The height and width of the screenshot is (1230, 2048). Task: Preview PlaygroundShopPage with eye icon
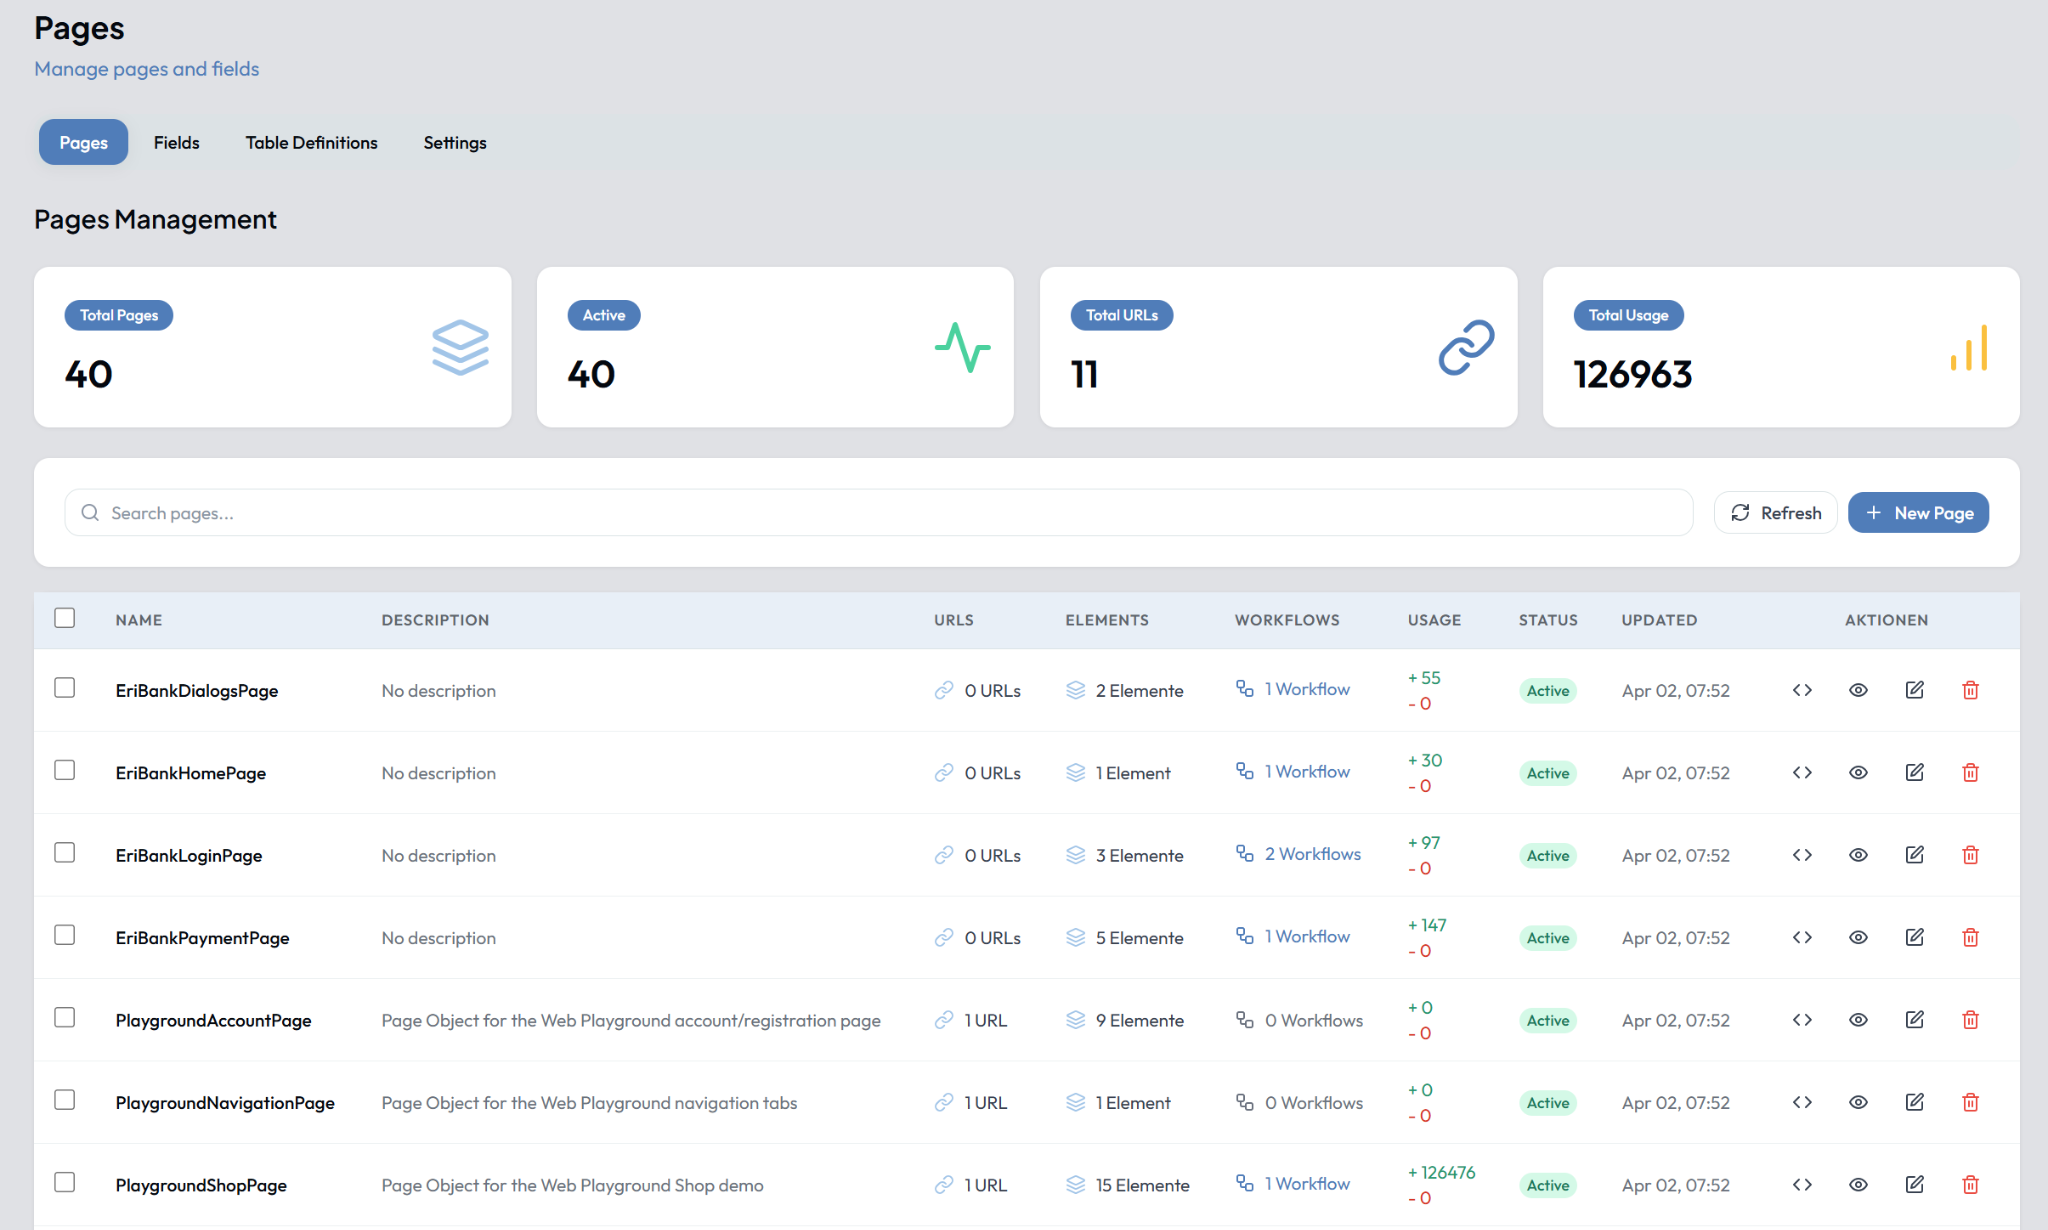click(1858, 1185)
